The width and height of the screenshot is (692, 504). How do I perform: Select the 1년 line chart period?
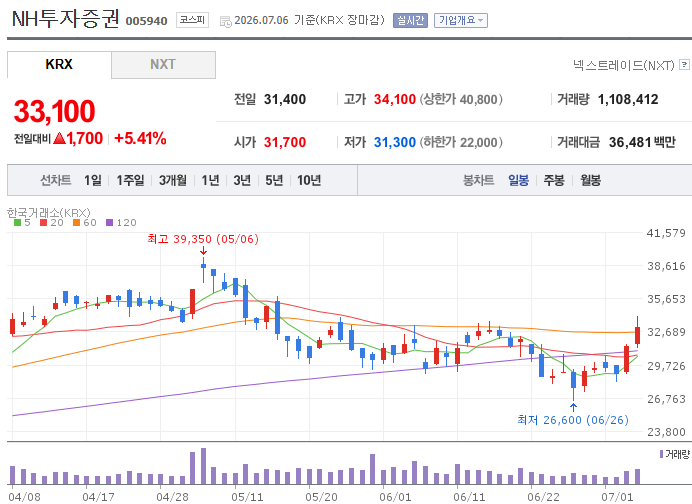coord(211,180)
